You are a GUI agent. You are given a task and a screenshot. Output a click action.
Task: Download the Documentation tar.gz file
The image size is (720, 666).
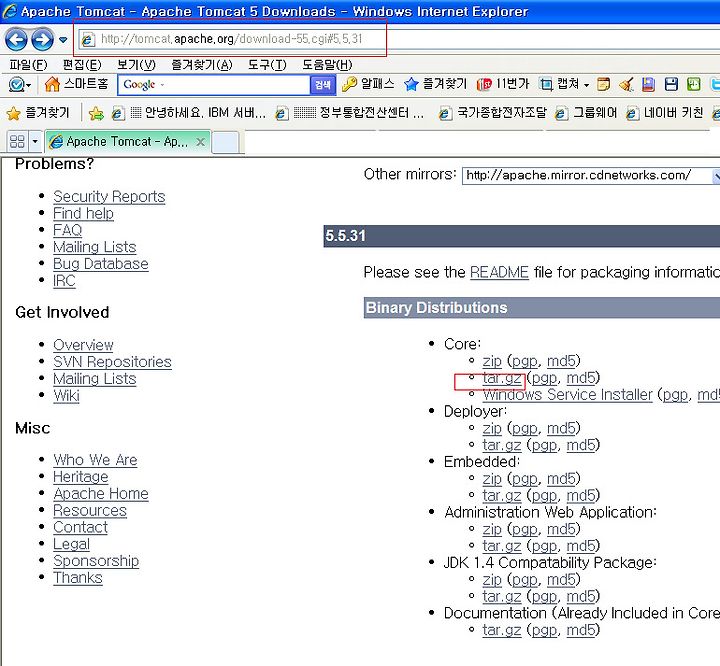(x=501, y=630)
